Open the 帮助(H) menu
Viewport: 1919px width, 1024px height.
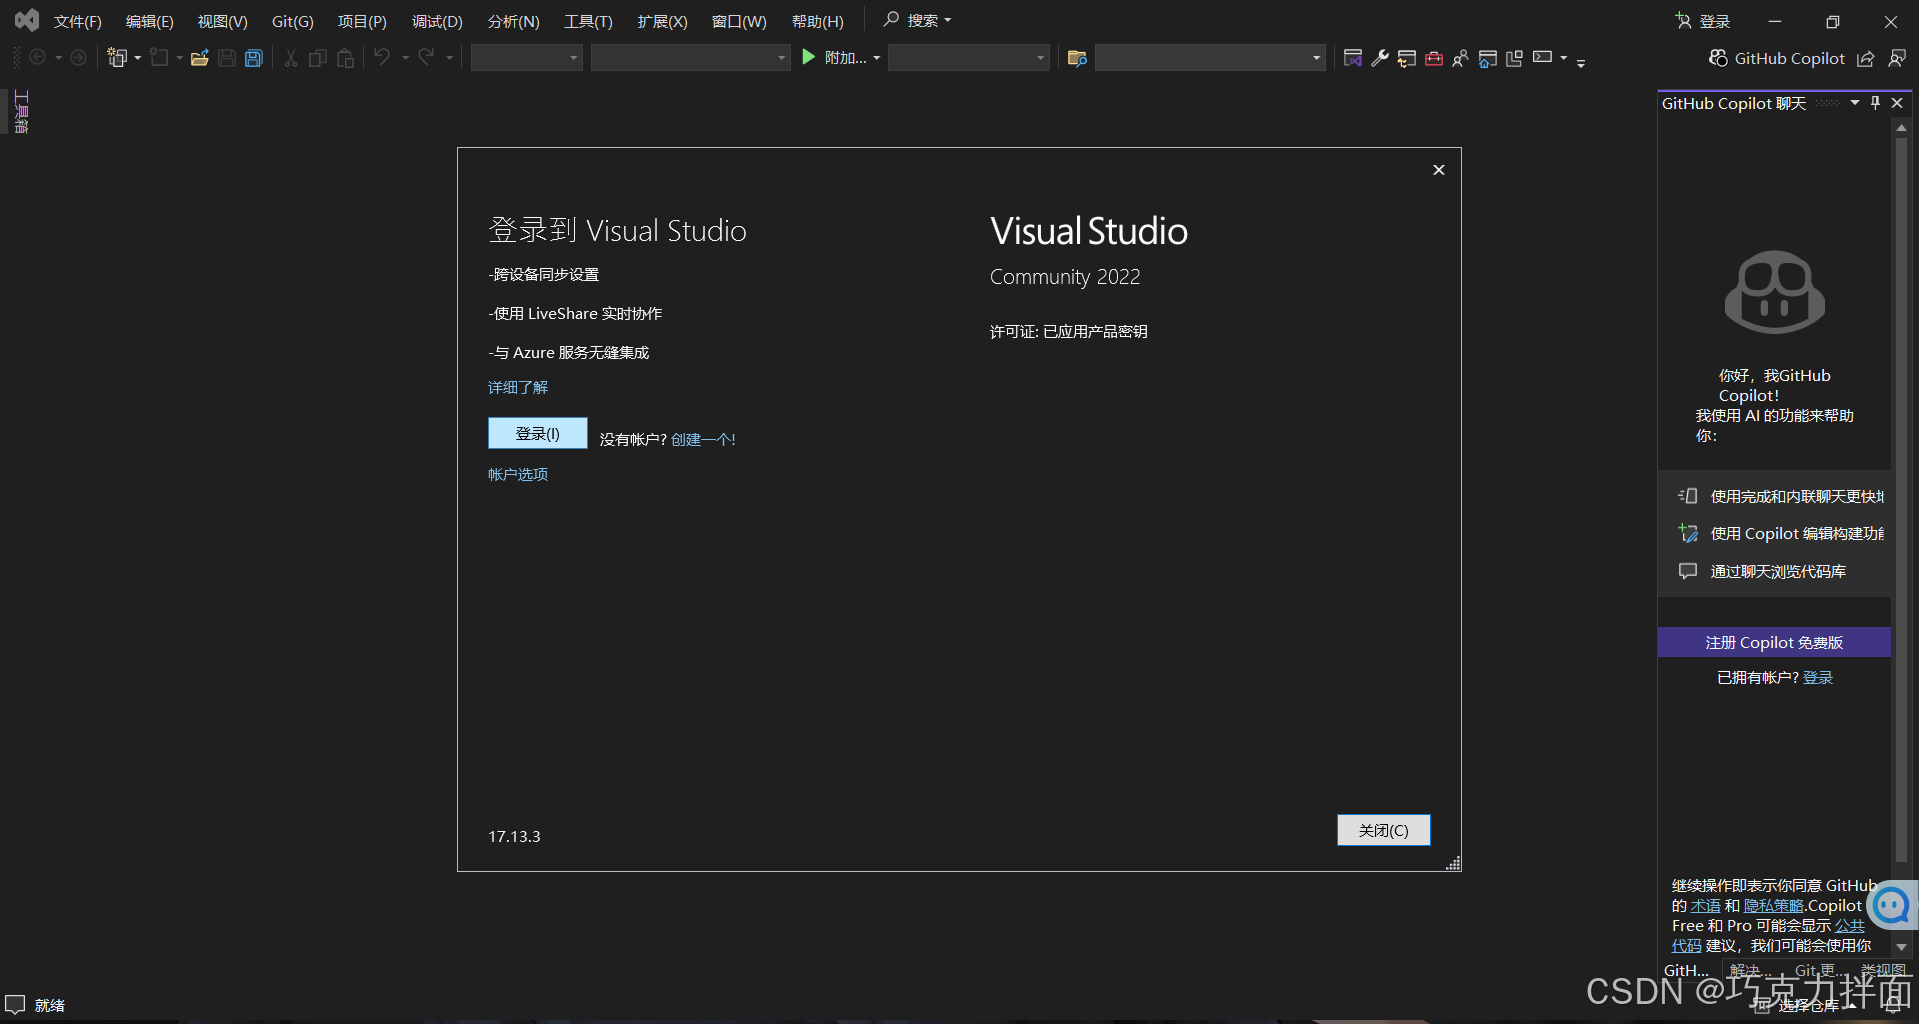[x=818, y=21]
